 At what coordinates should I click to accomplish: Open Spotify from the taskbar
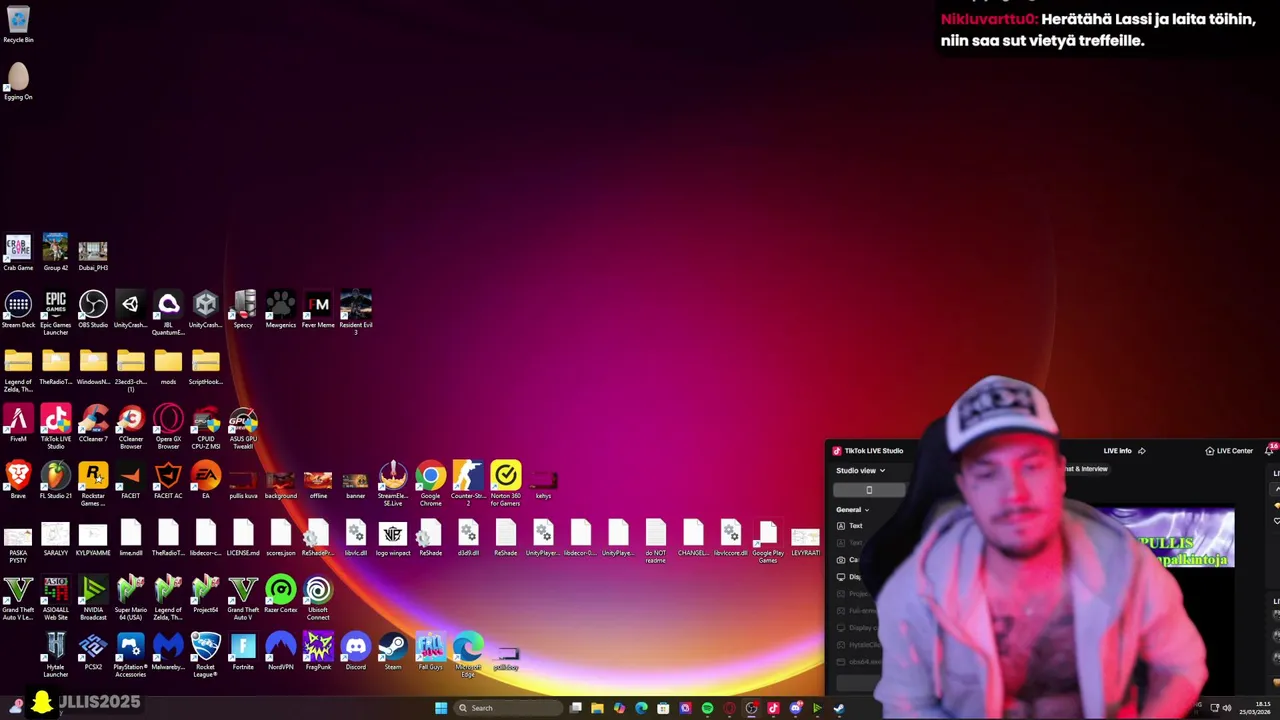pos(707,708)
